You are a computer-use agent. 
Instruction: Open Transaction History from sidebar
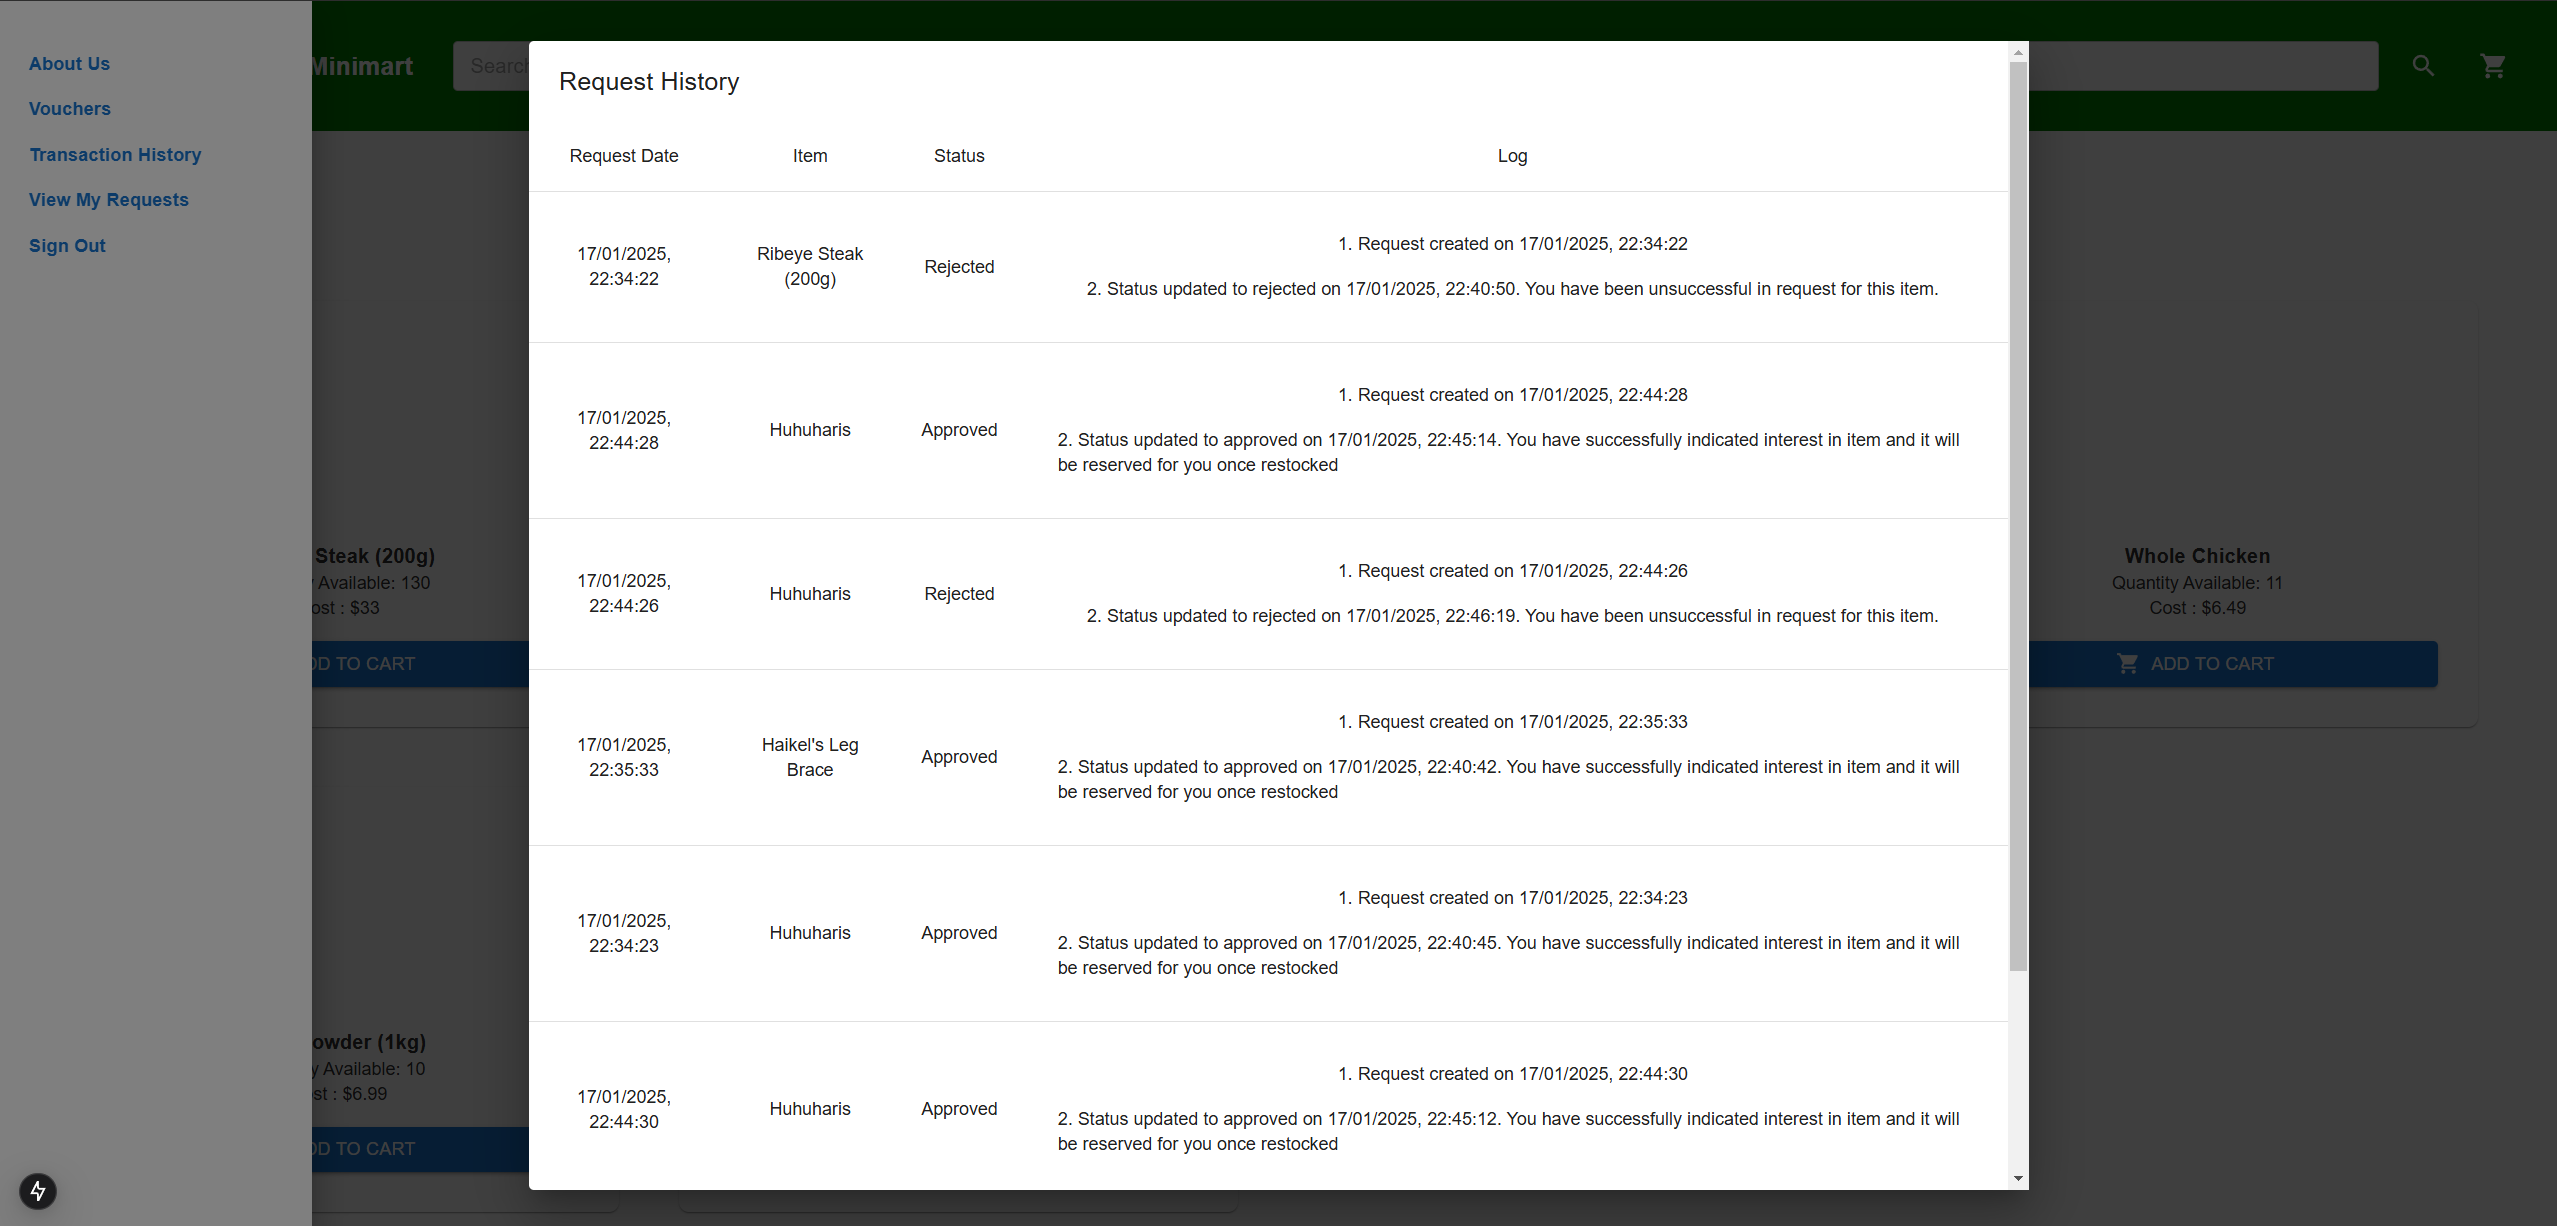[x=115, y=155]
